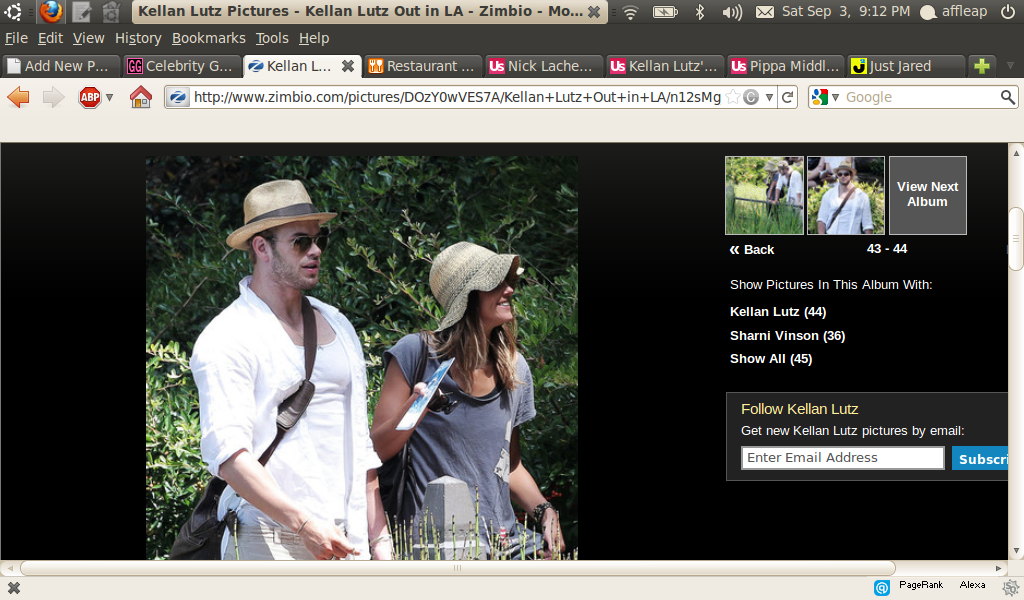The width and height of the screenshot is (1024, 600).
Task: Open the History menu
Action: point(138,39)
